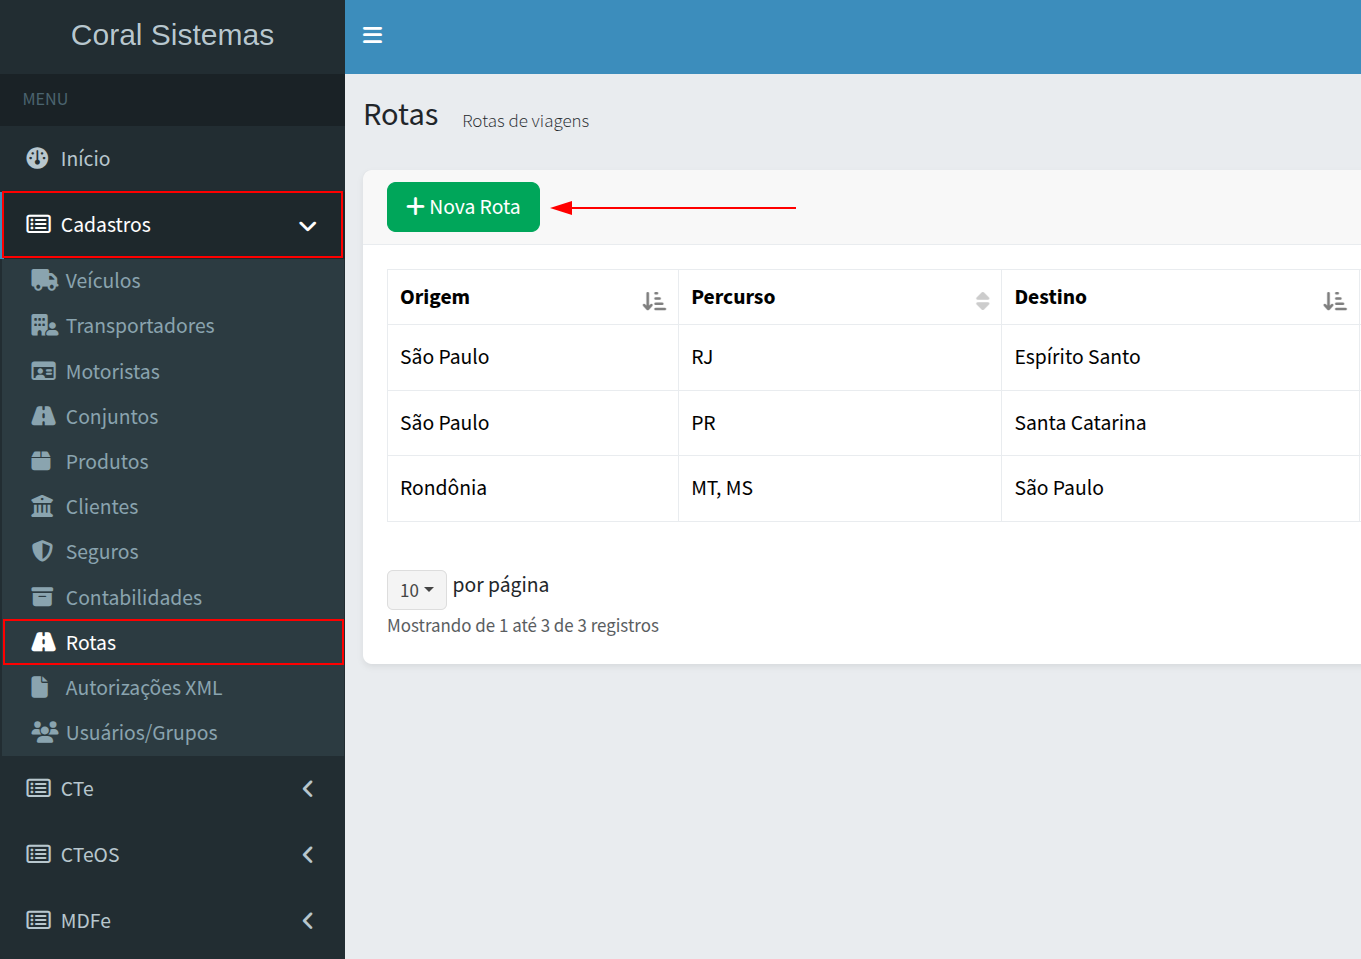The height and width of the screenshot is (959, 1361).
Task: Open Autorizações XML menu item
Action: (x=143, y=688)
